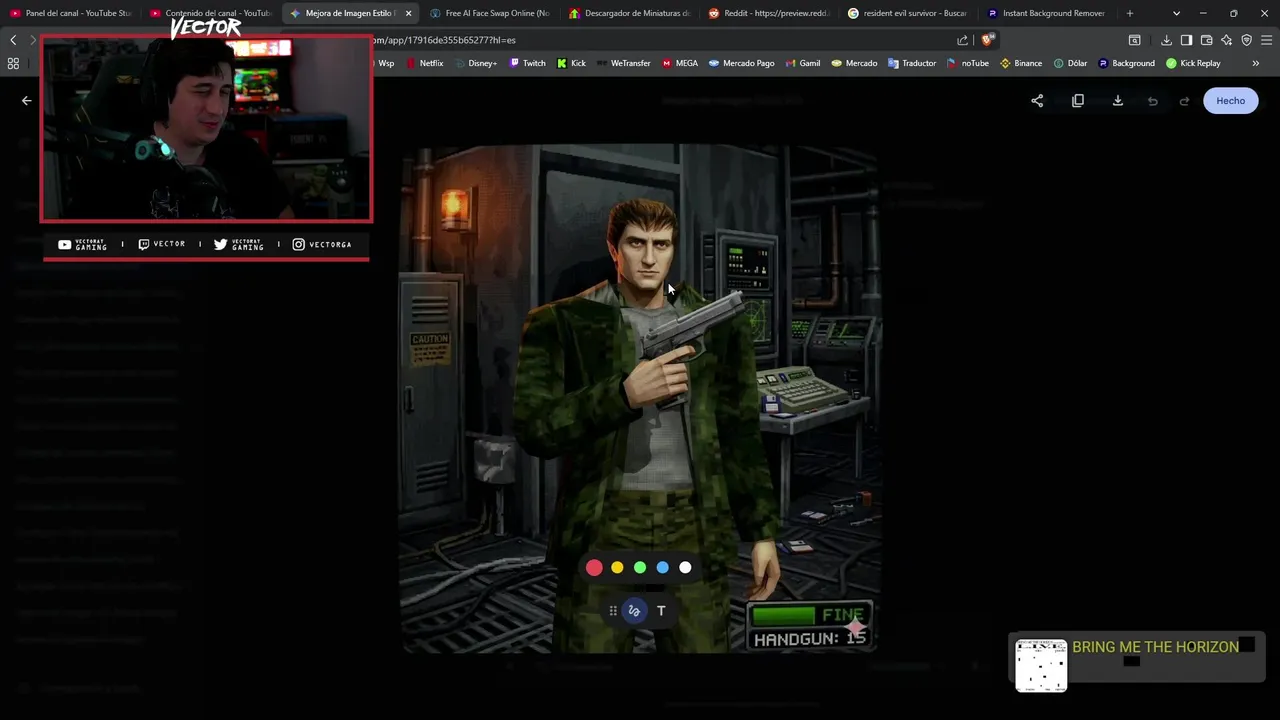The height and width of the screenshot is (720, 1280).
Task: Select the red color dot
Action: (x=594, y=568)
